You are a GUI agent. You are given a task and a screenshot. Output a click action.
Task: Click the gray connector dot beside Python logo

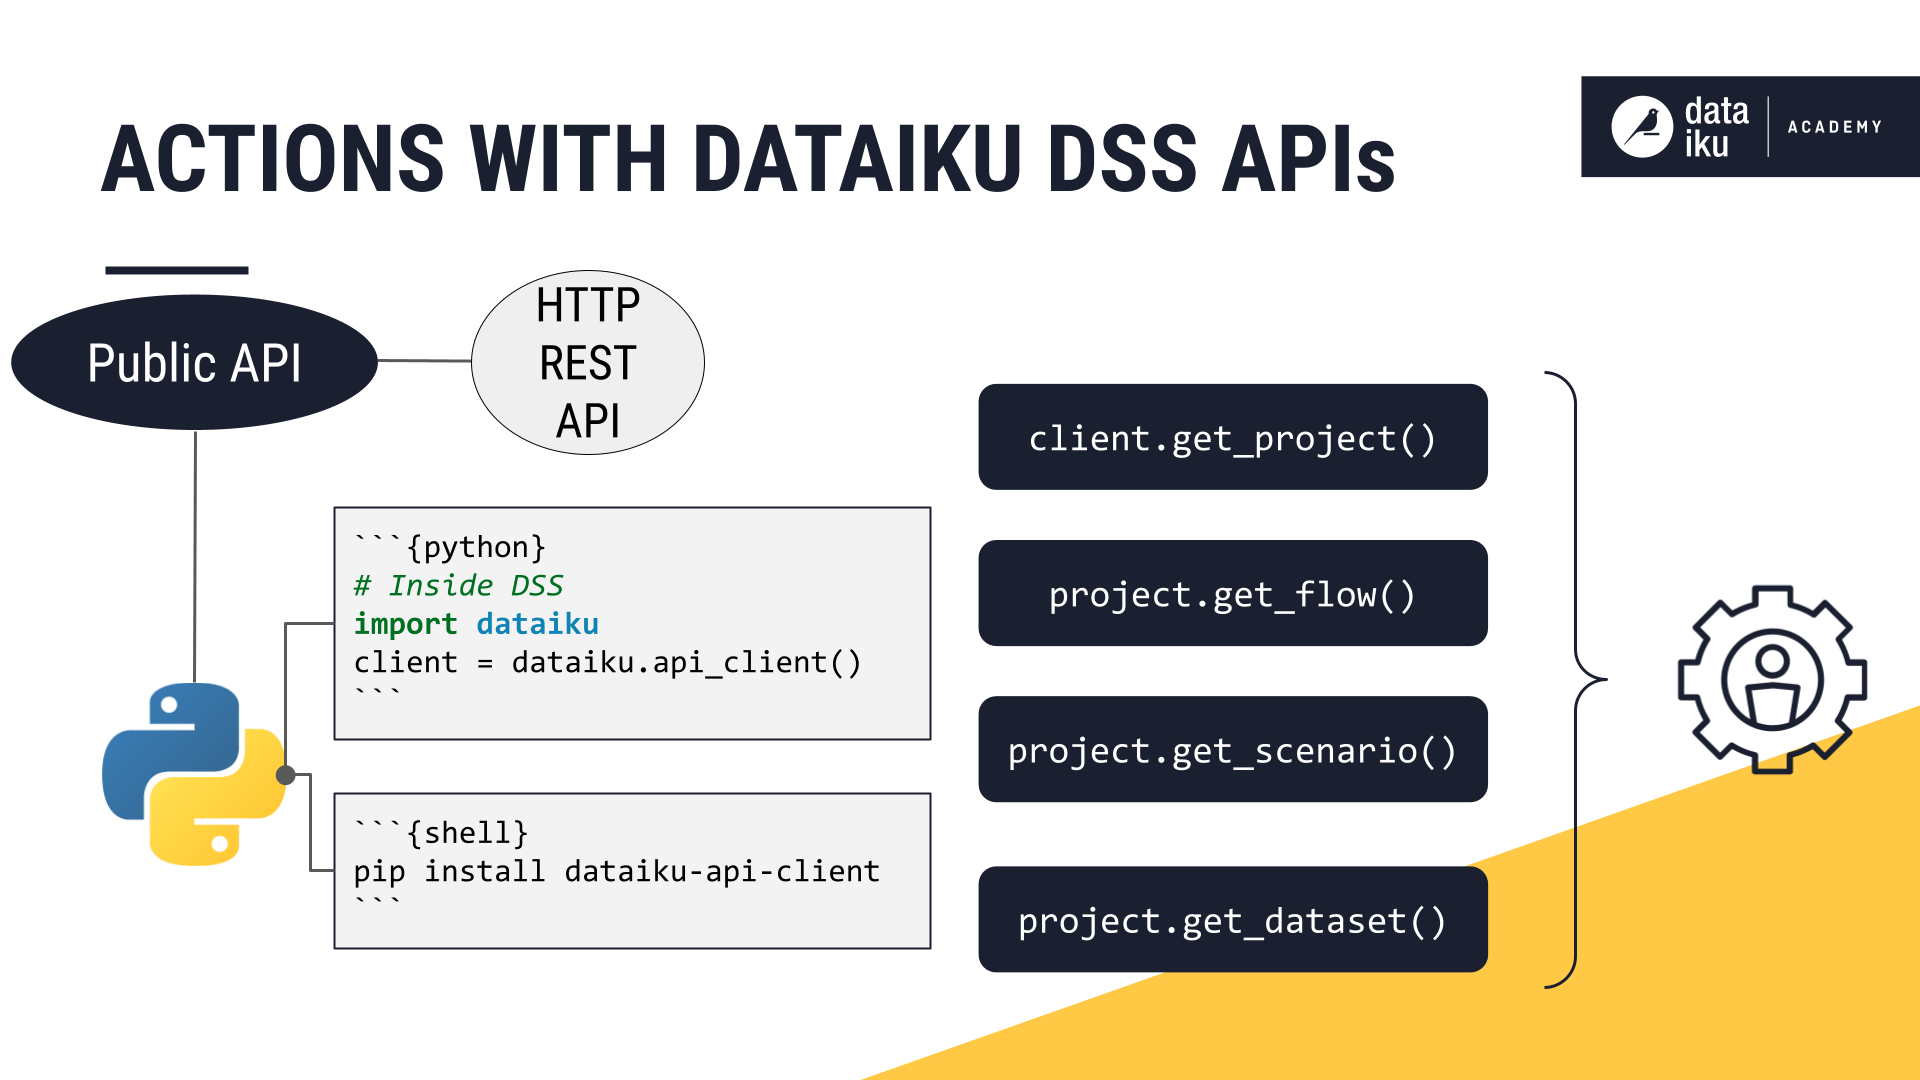(285, 774)
